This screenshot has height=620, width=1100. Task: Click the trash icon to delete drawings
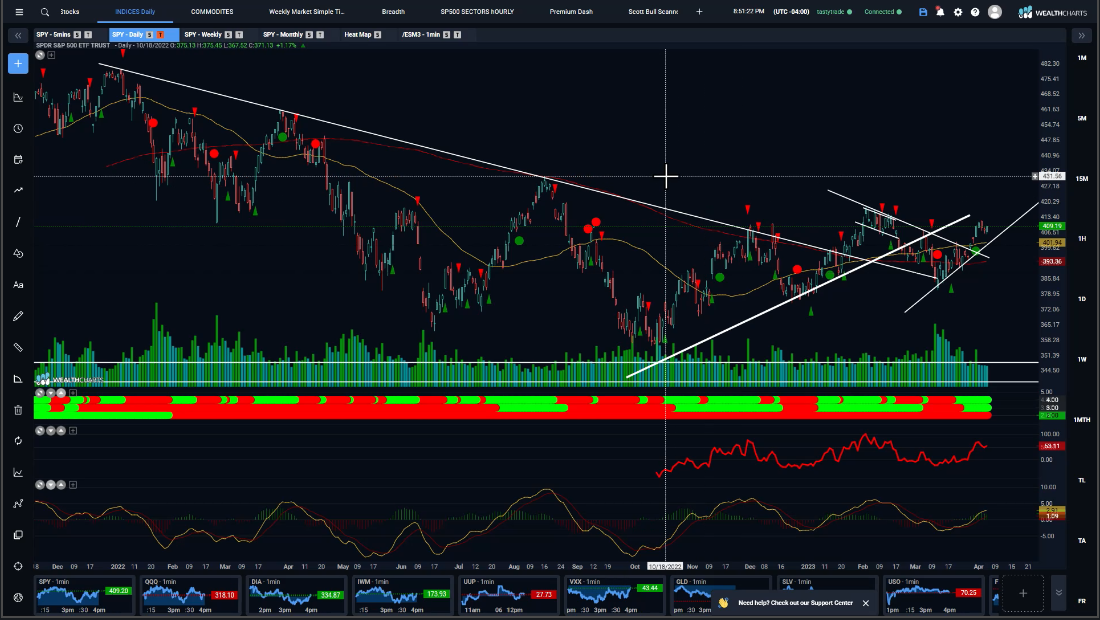point(18,410)
